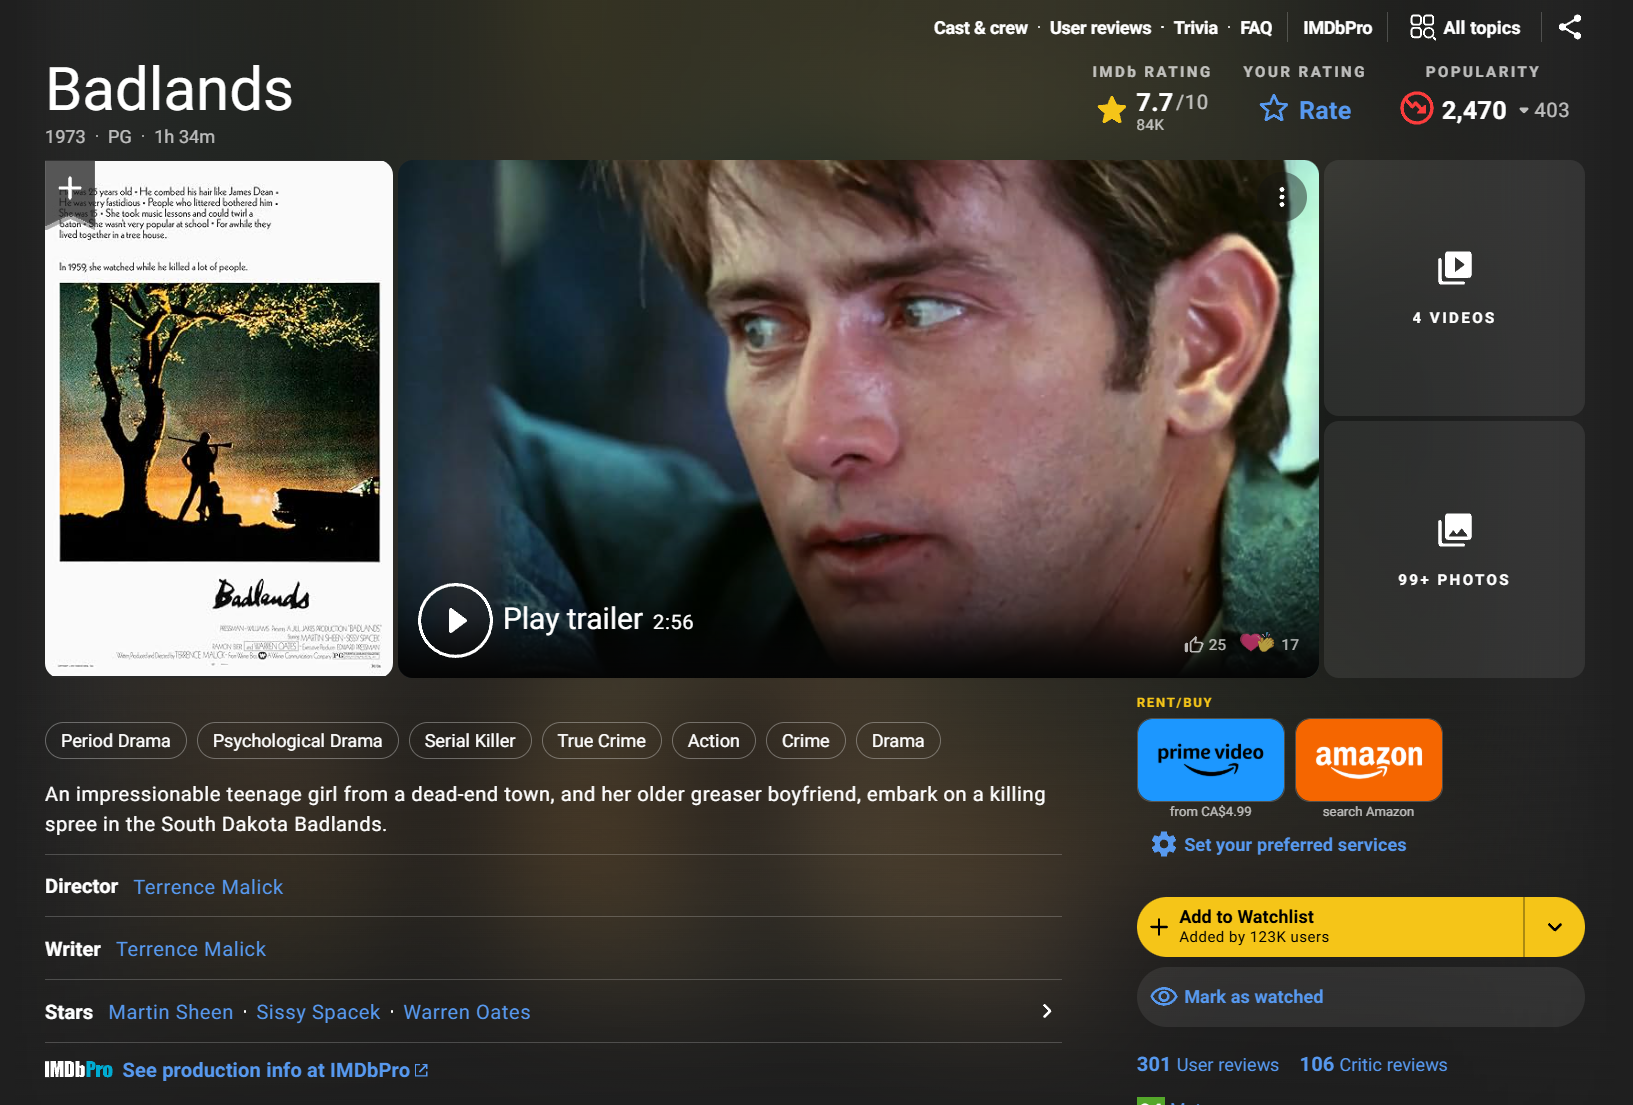Image resolution: width=1633 pixels, height=1105 pixels.
Task: Click the plus icon on Add to Watchlist
Action: 1159,927
